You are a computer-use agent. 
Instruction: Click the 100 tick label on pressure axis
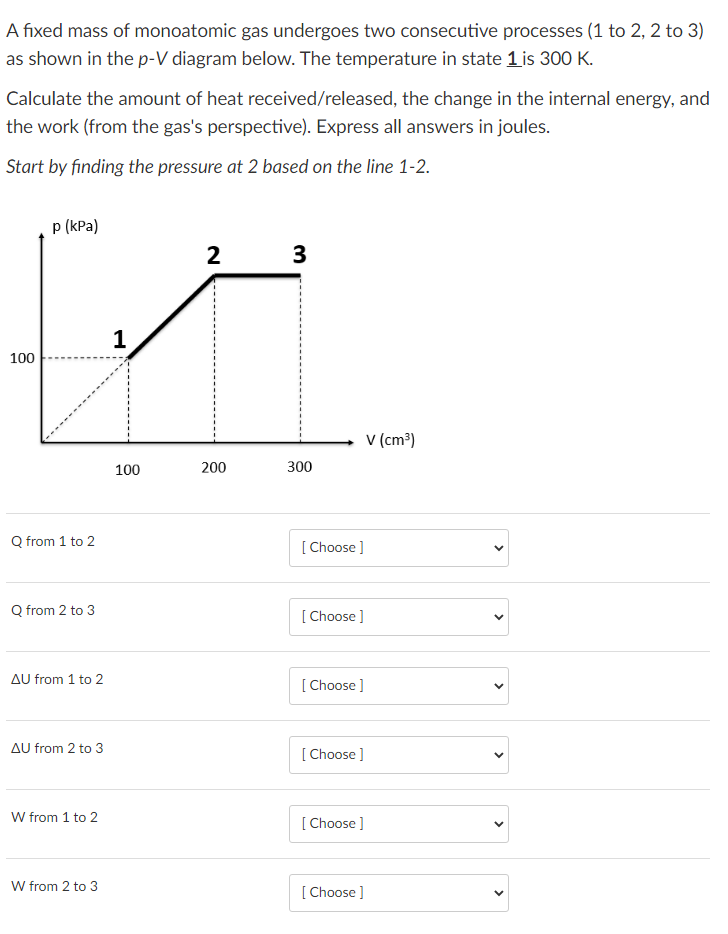[22, 358]
